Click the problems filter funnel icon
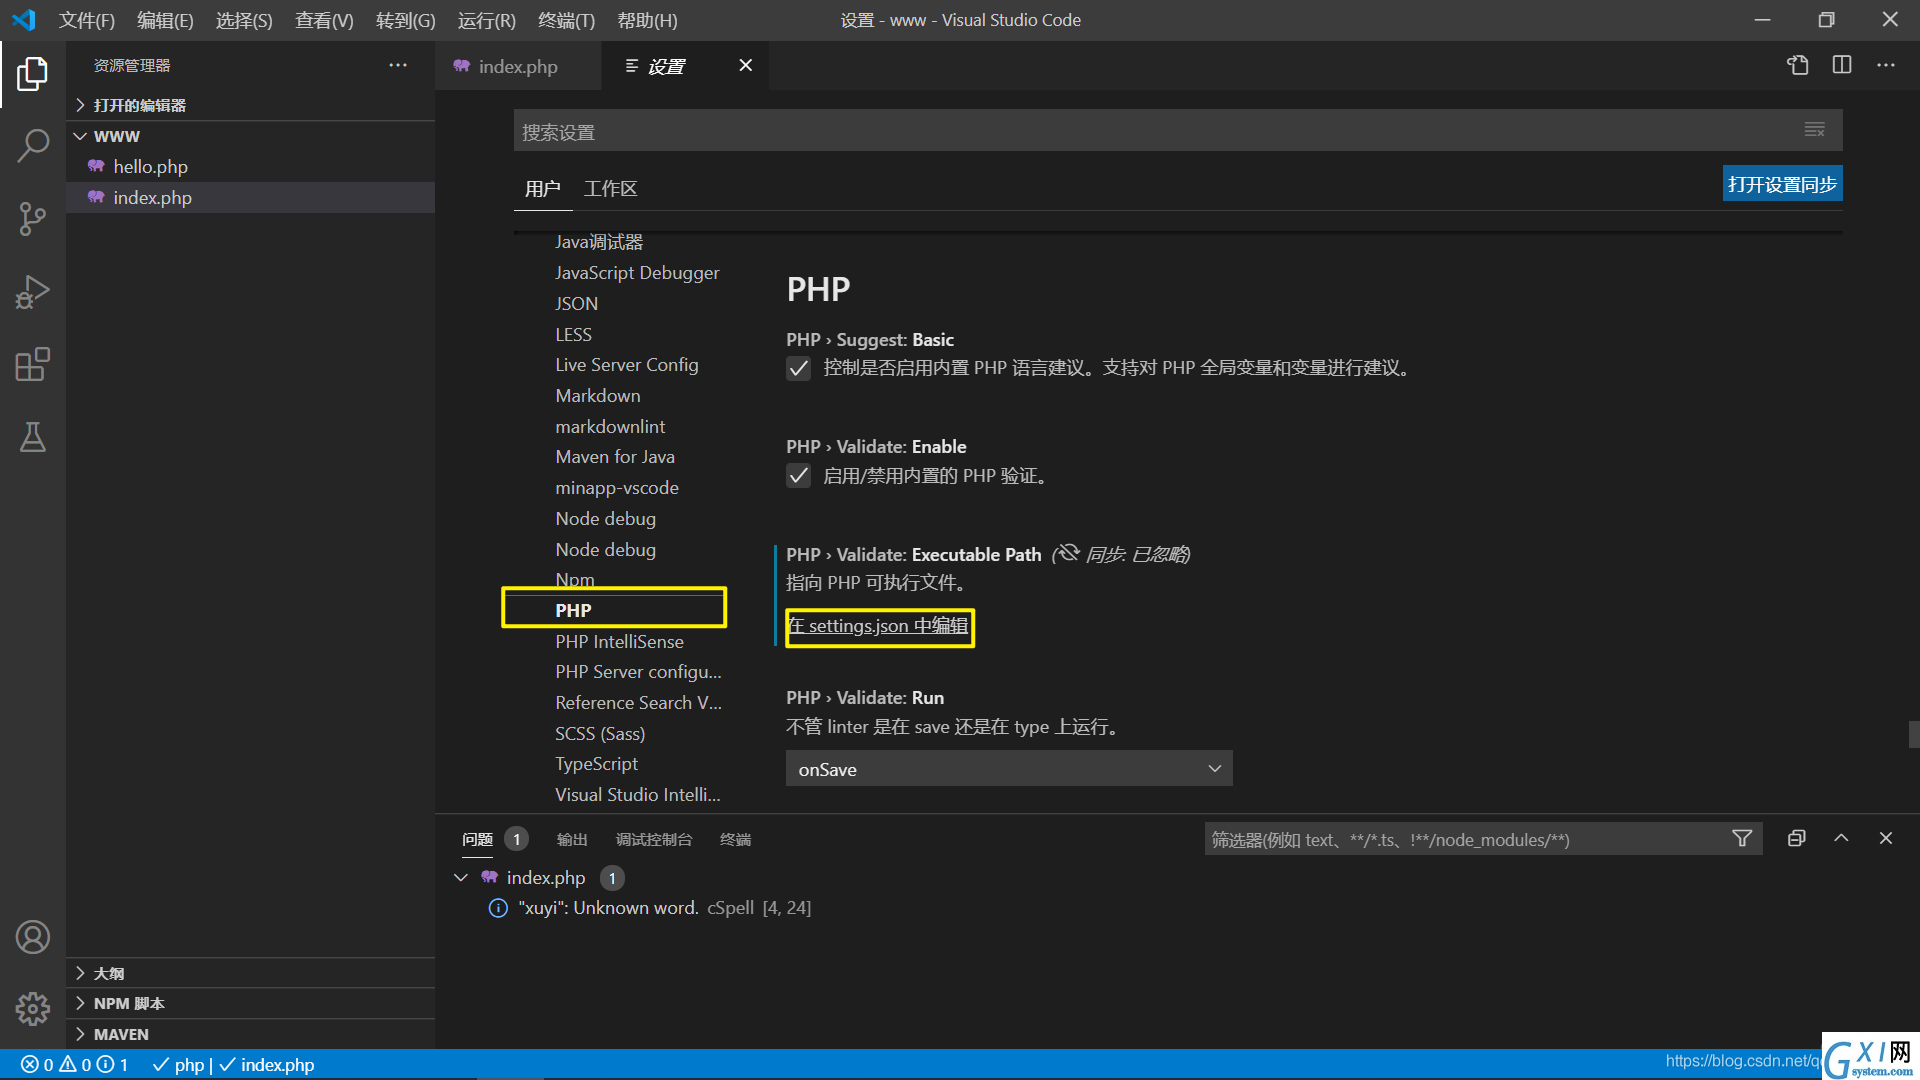 (1742, 839)
